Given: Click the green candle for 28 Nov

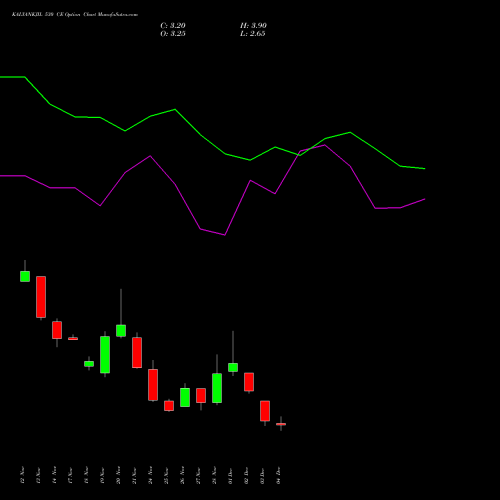Looking at the screenshot, I should (217, 388).
